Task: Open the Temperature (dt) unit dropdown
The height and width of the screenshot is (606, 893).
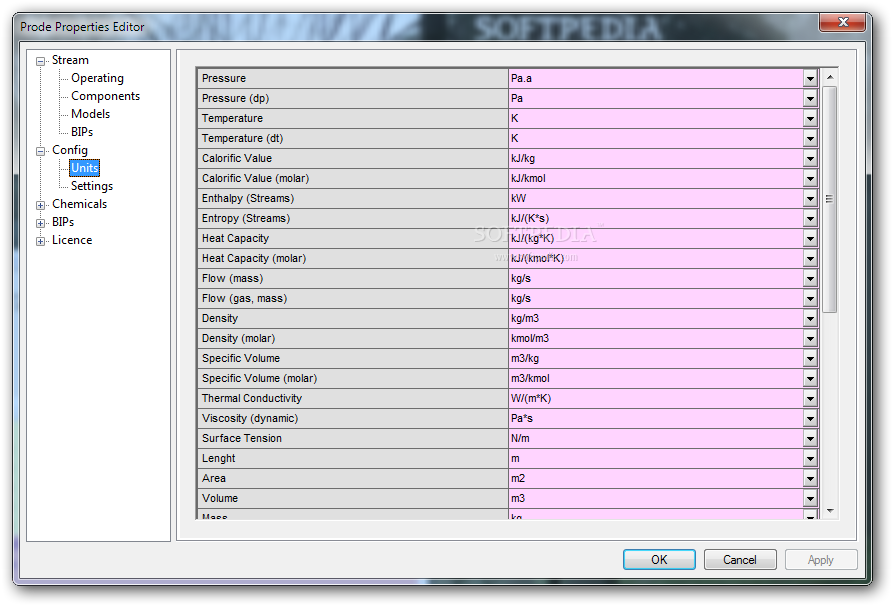Action: point(810,138)
